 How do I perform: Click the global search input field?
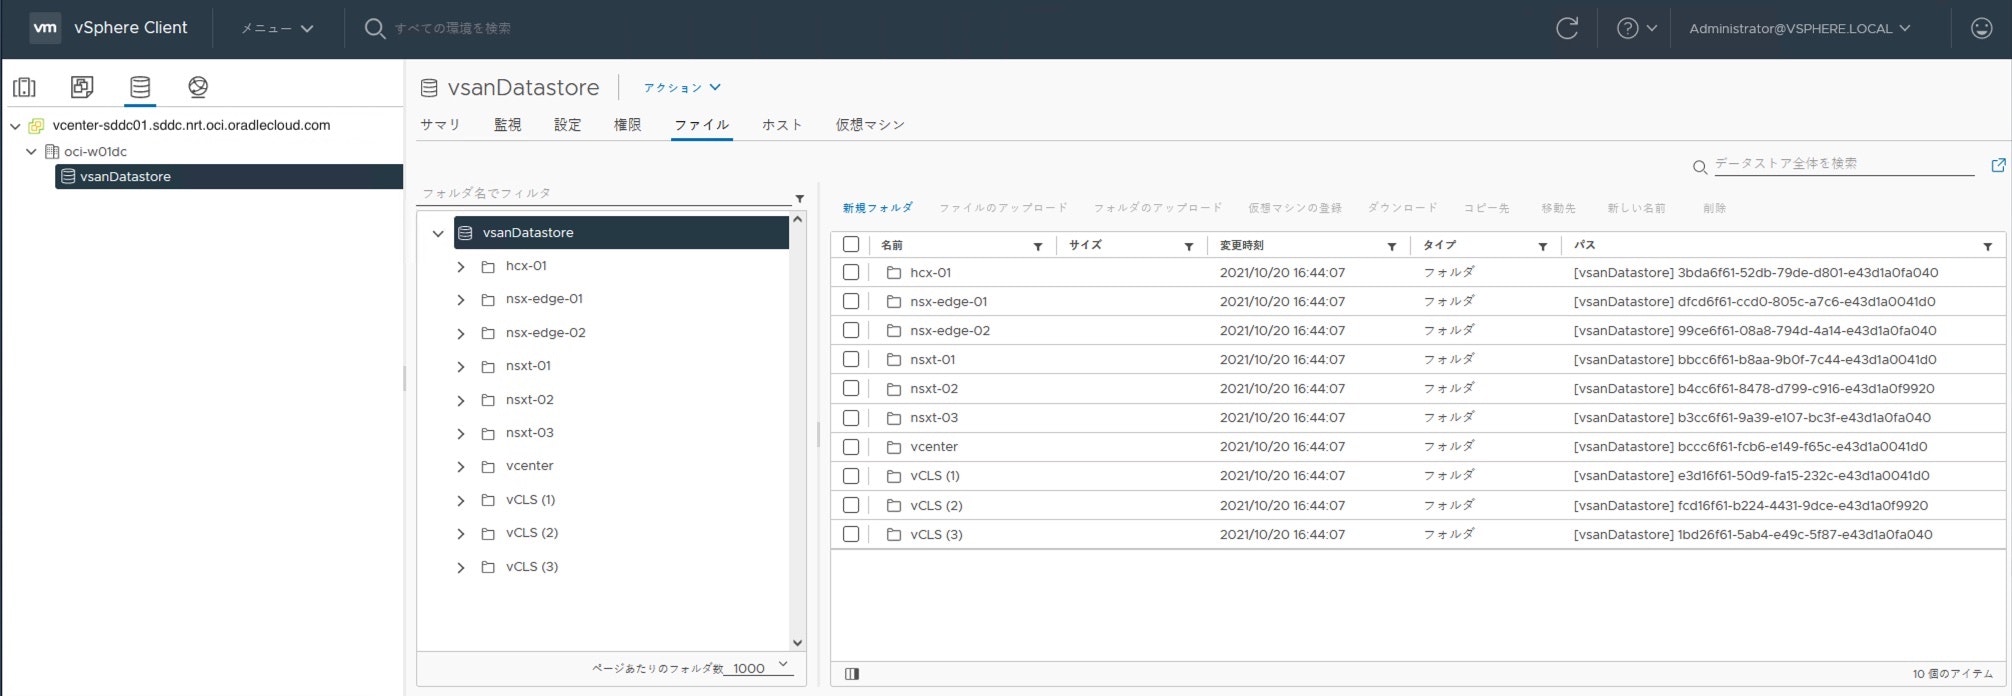[x=452, y=28]
